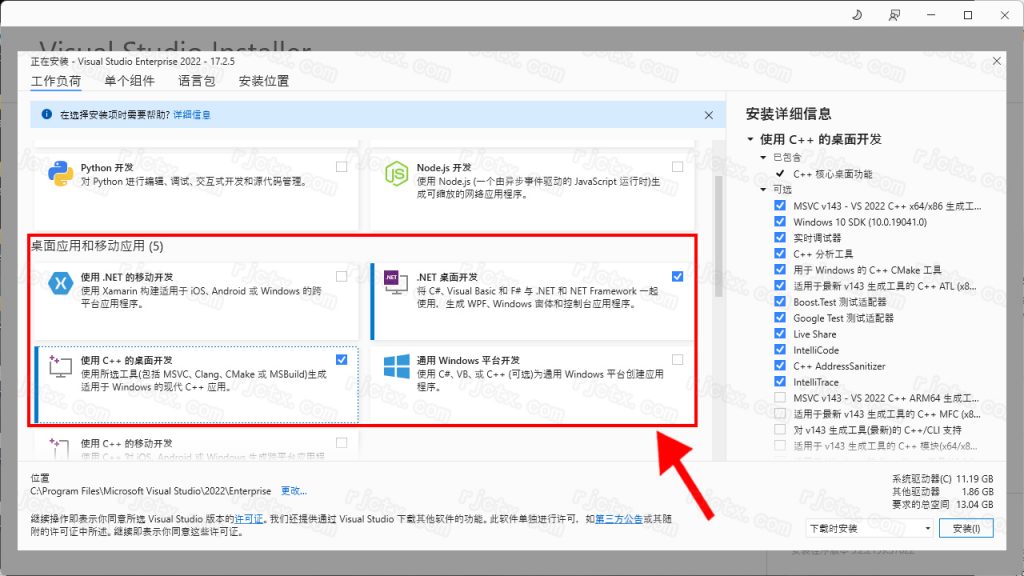Toggle the night mode moon icon

click(857, 15)
